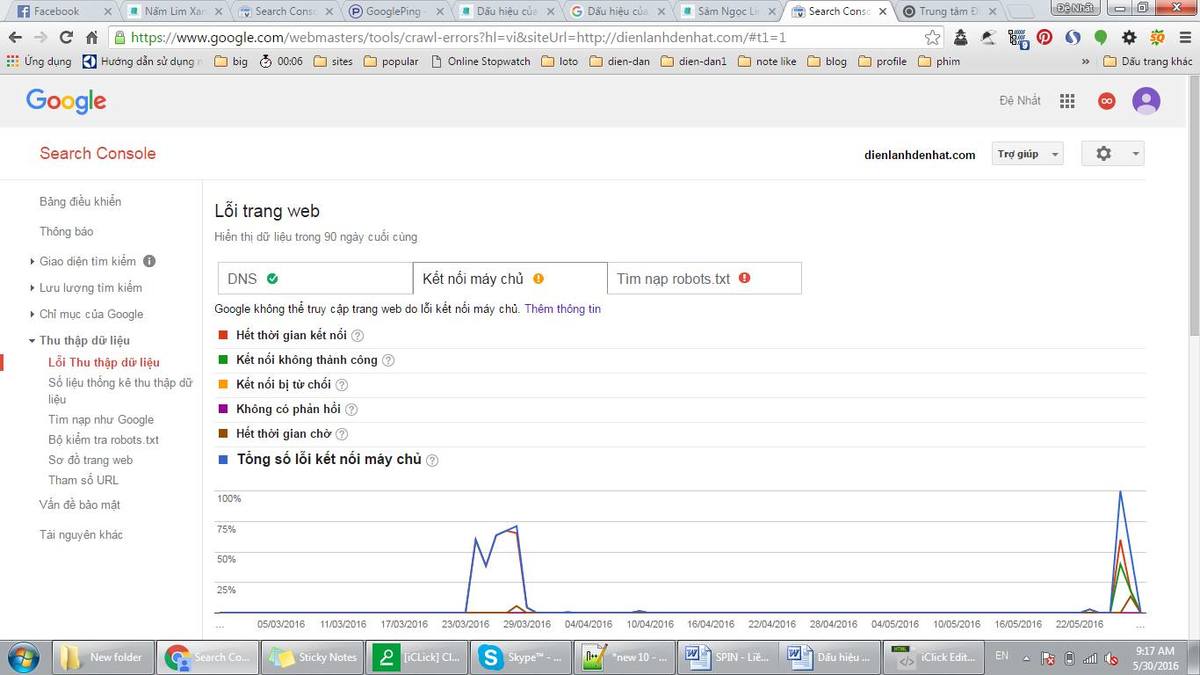The height and width of the screenshot is (675, 1200).
Task: Open help icon for Tổng số lỗi kết nối máy chủ
Action: tap(432, 460)
